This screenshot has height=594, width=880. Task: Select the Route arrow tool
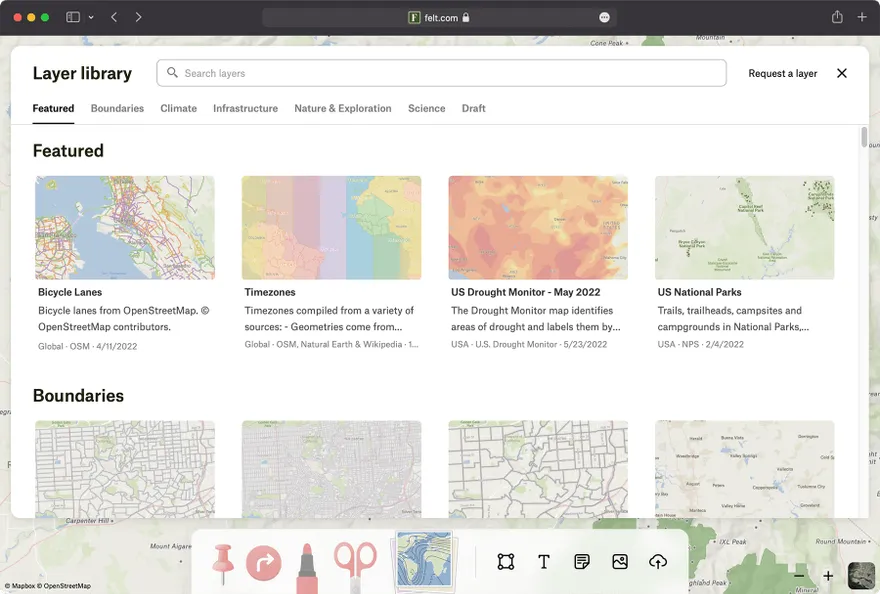[x=264, y=563]
